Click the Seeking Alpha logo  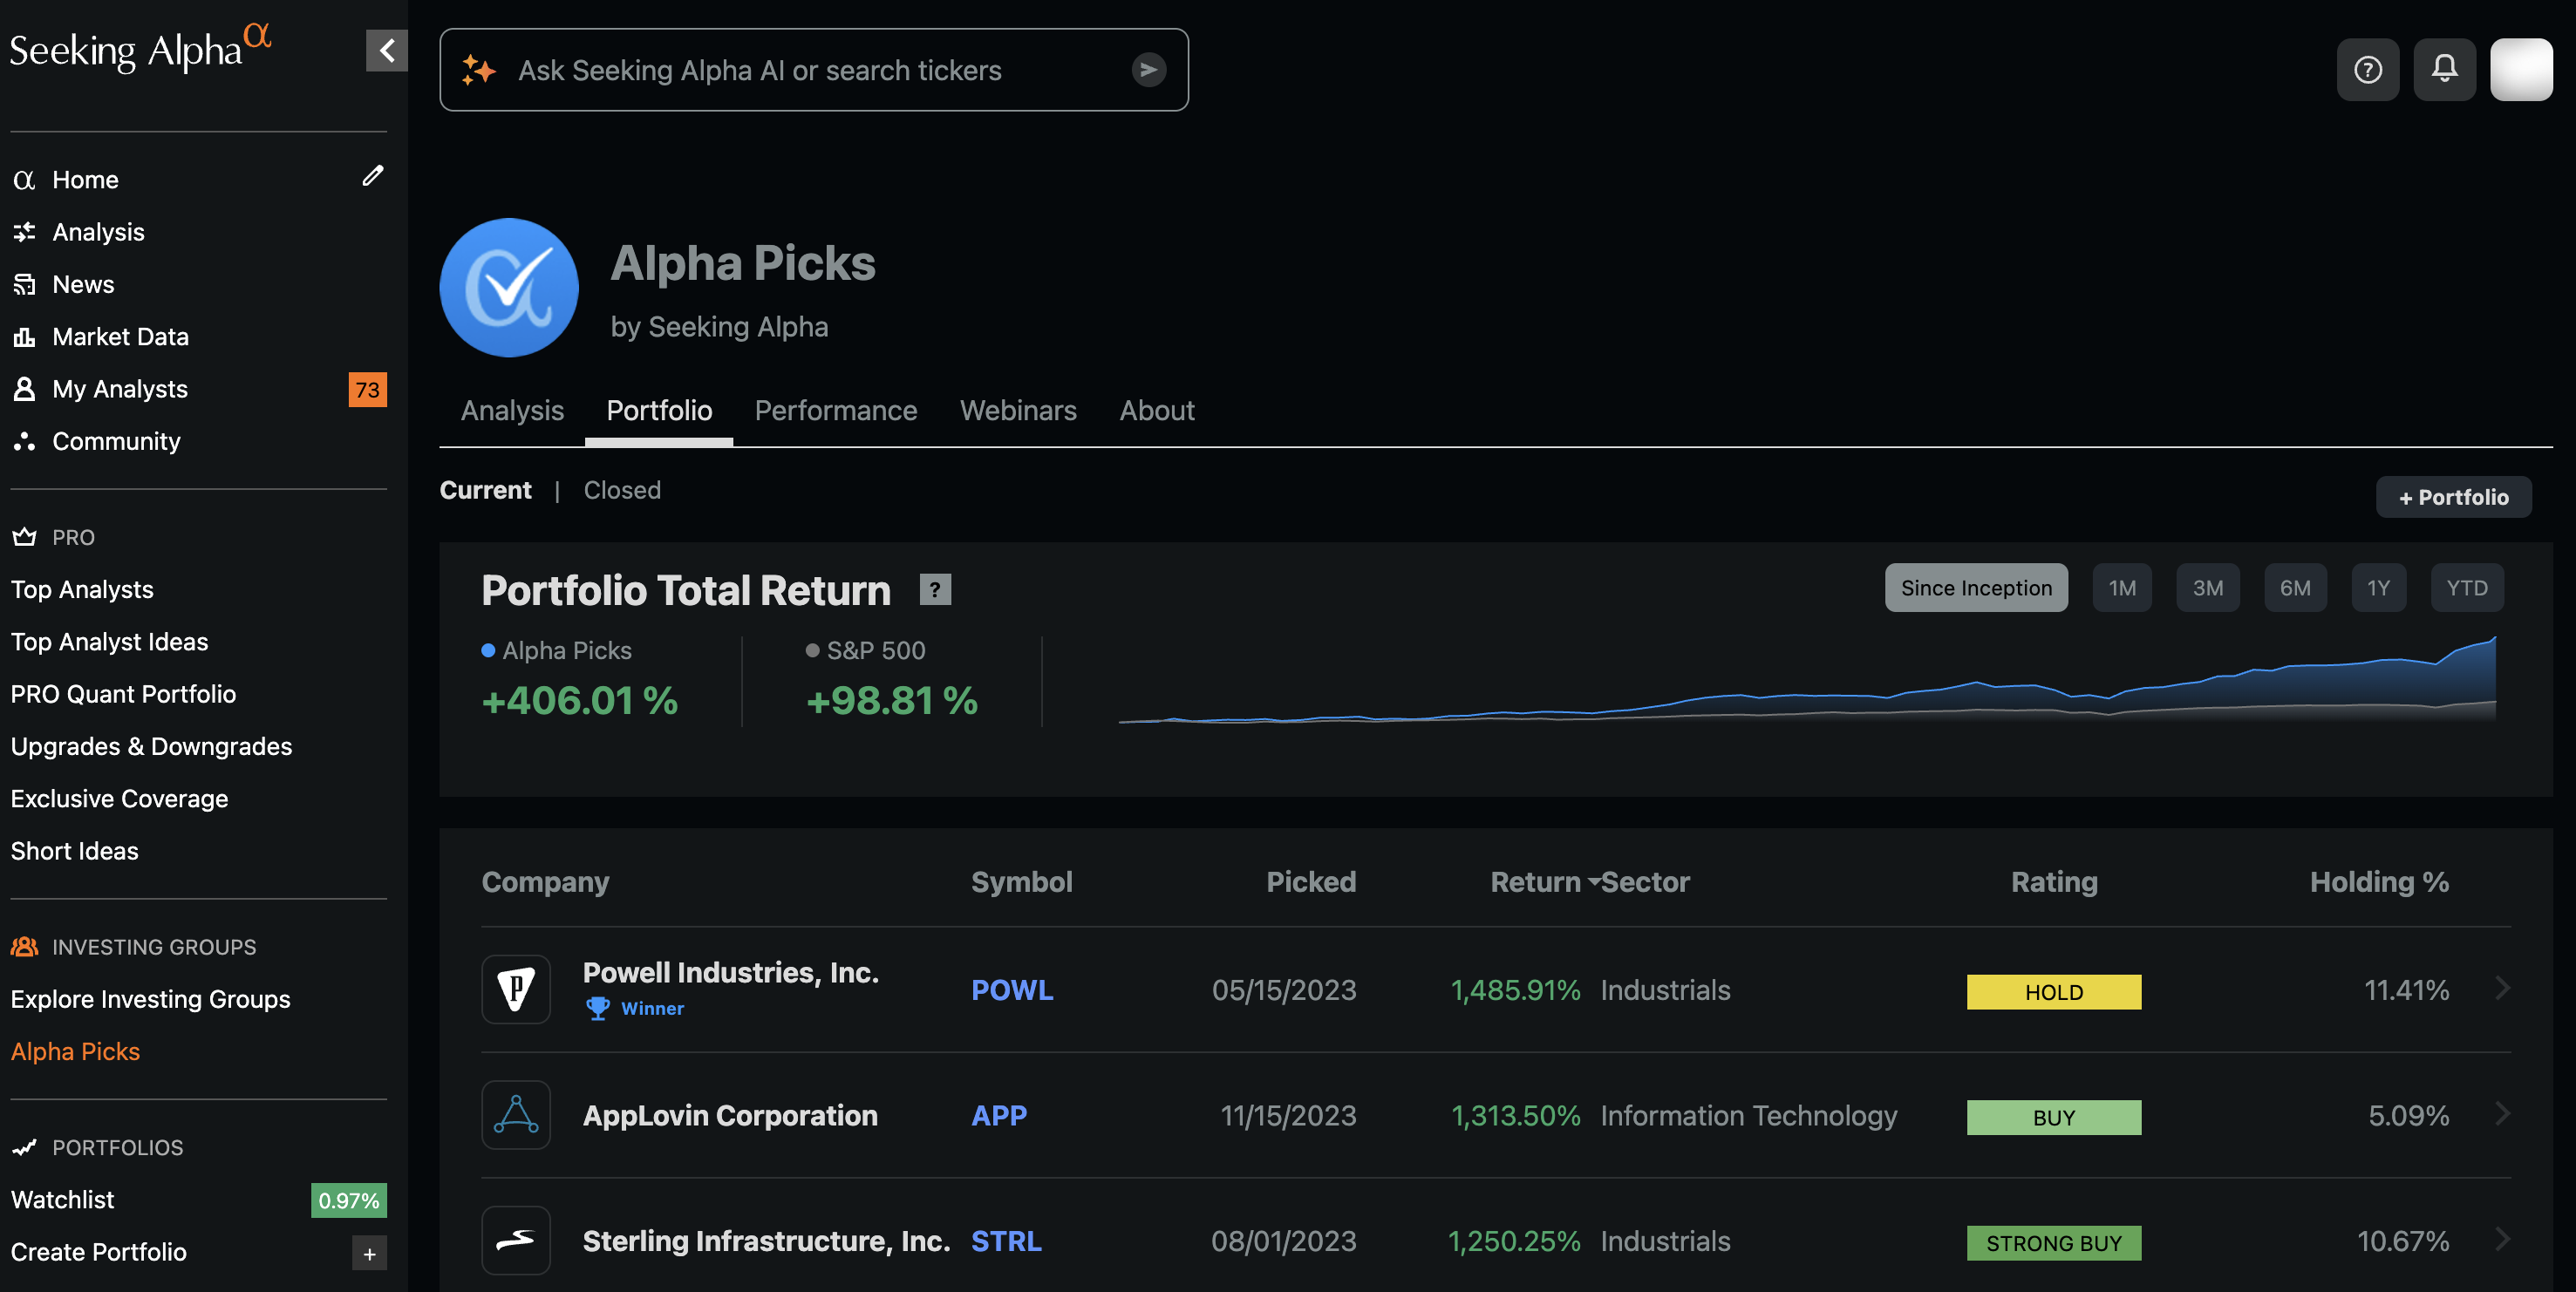point(140,49)
